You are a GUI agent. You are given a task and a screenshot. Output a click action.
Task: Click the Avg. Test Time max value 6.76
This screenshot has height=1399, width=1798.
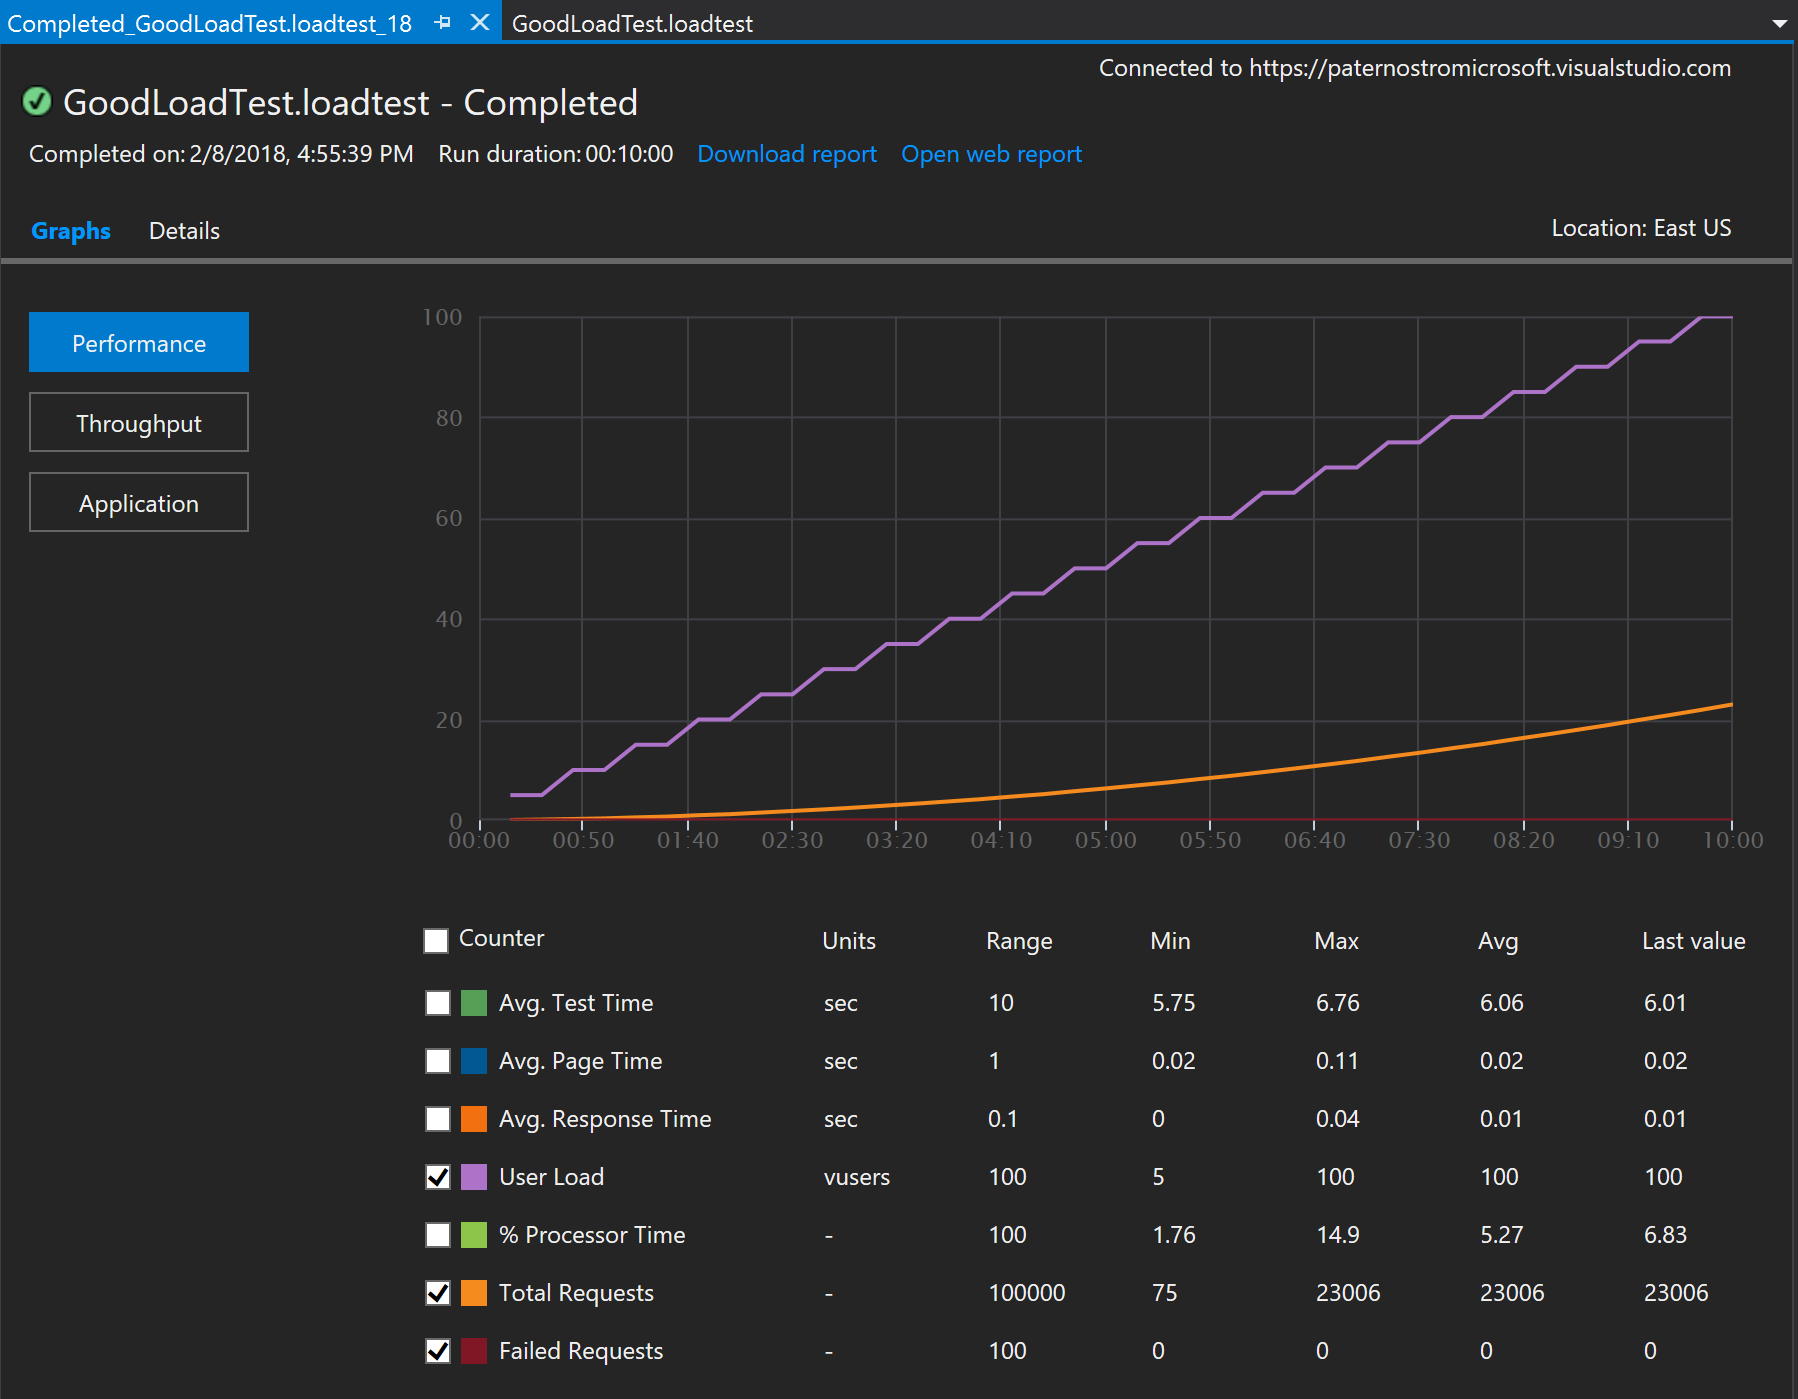1338,1003
